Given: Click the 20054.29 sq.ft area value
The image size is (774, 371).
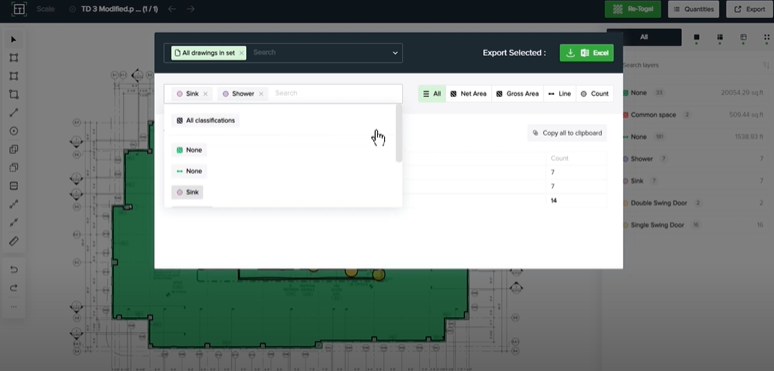Looking at the screenshot, I should (742, 93).
